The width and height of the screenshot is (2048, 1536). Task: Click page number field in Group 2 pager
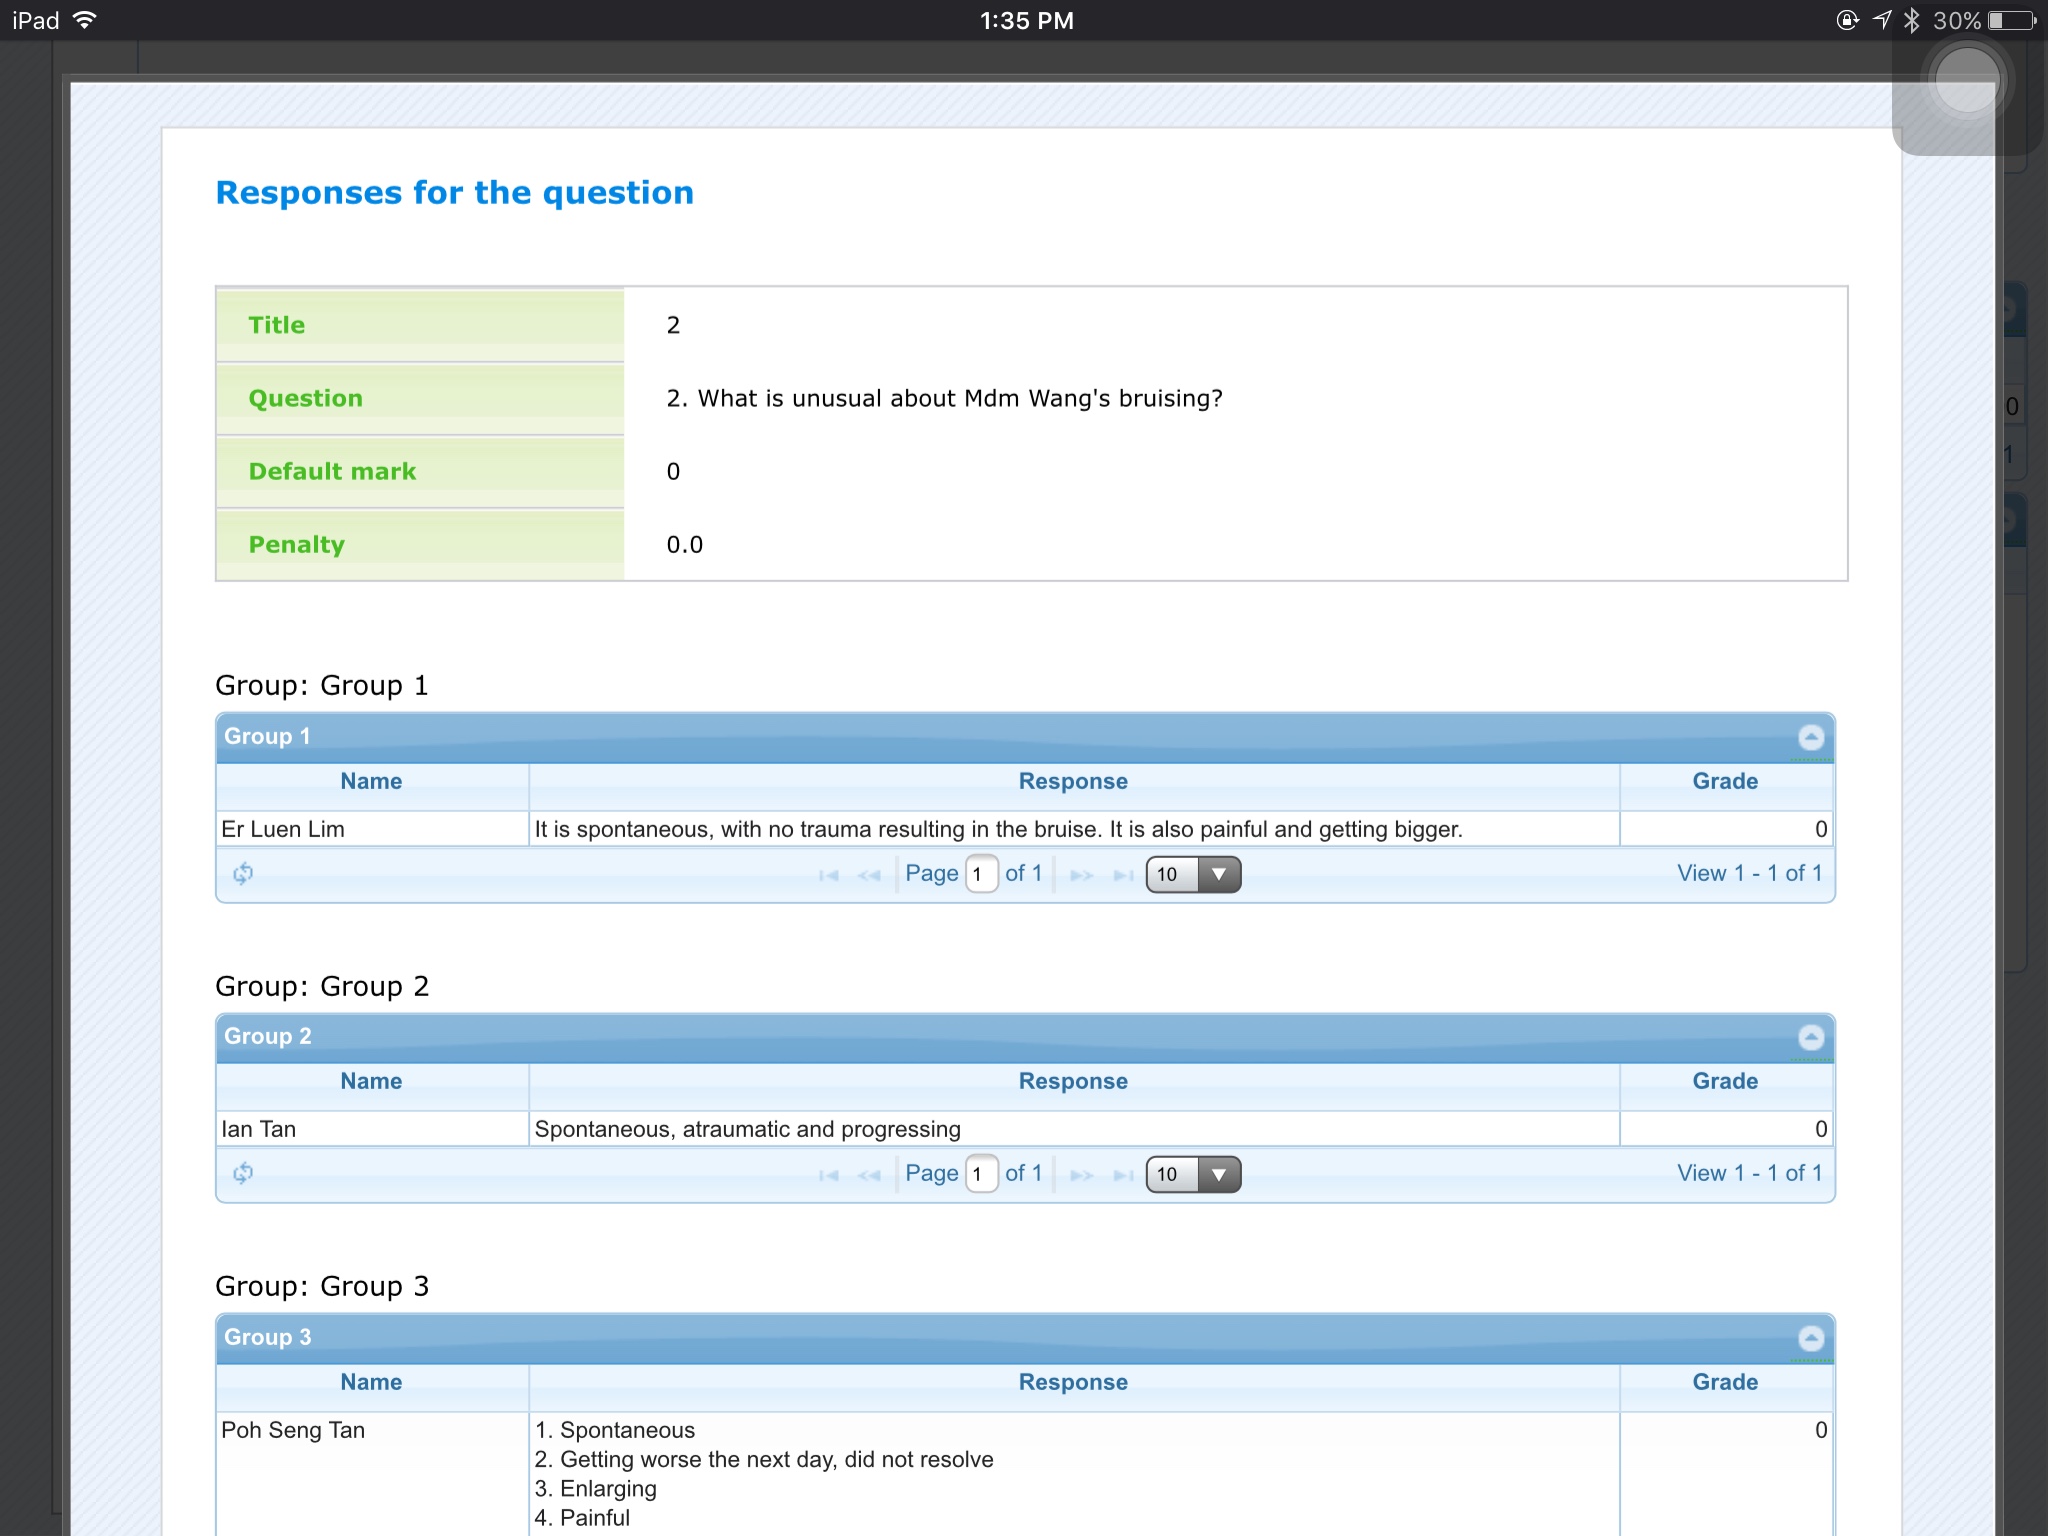coord(981,1174)
